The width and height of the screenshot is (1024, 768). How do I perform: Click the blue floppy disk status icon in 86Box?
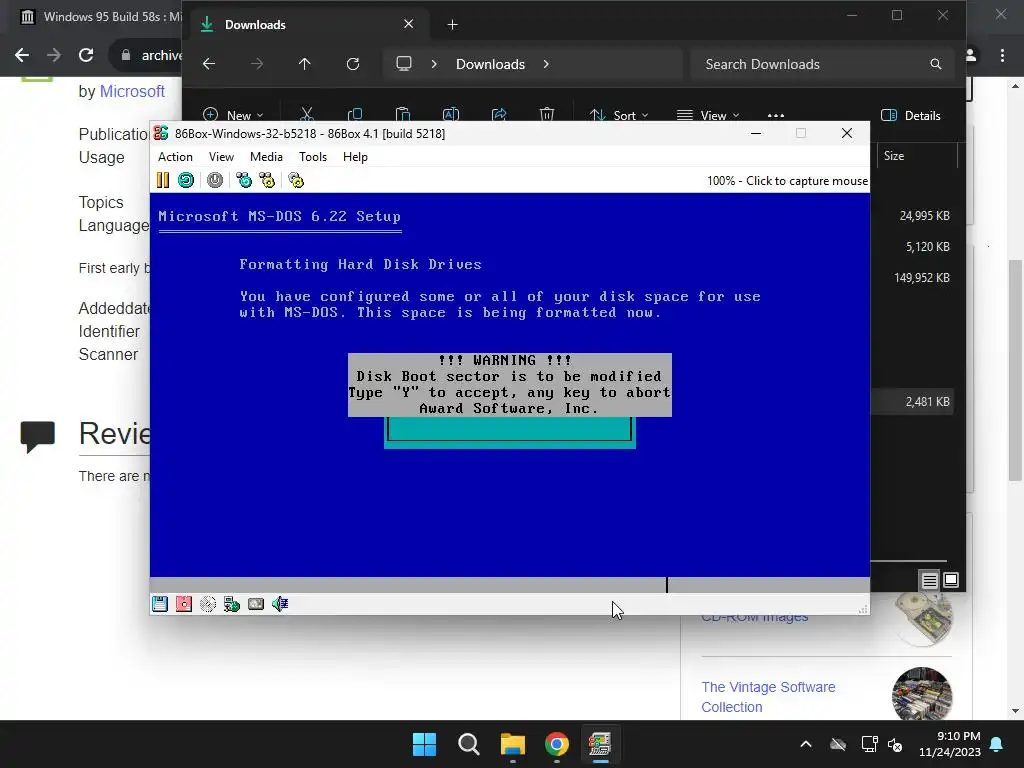click(x=160, y=604)
